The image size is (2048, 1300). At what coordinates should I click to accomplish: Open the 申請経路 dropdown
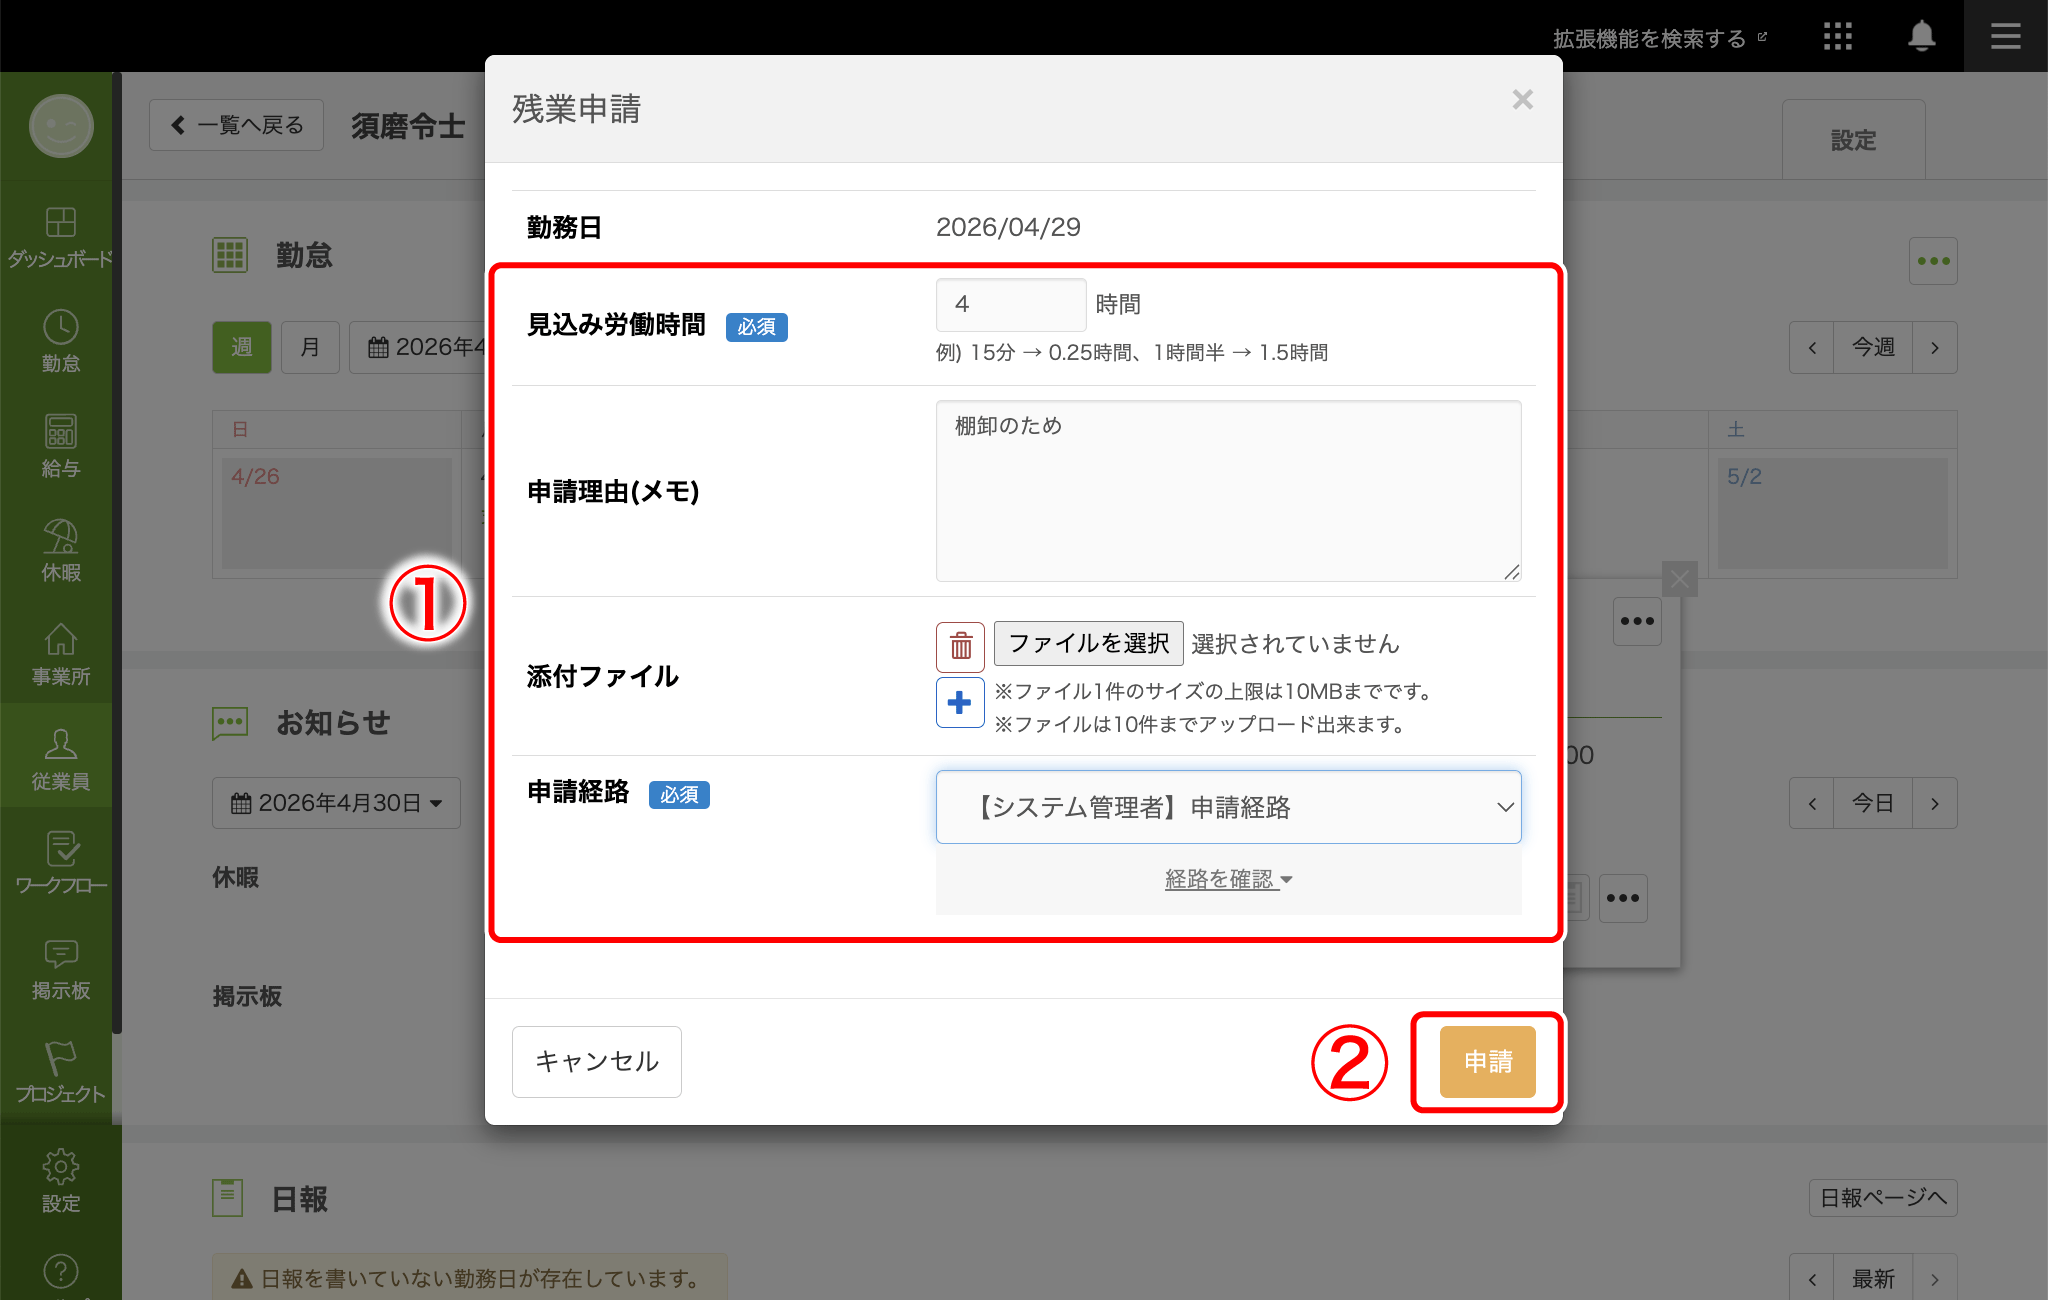1228,807
